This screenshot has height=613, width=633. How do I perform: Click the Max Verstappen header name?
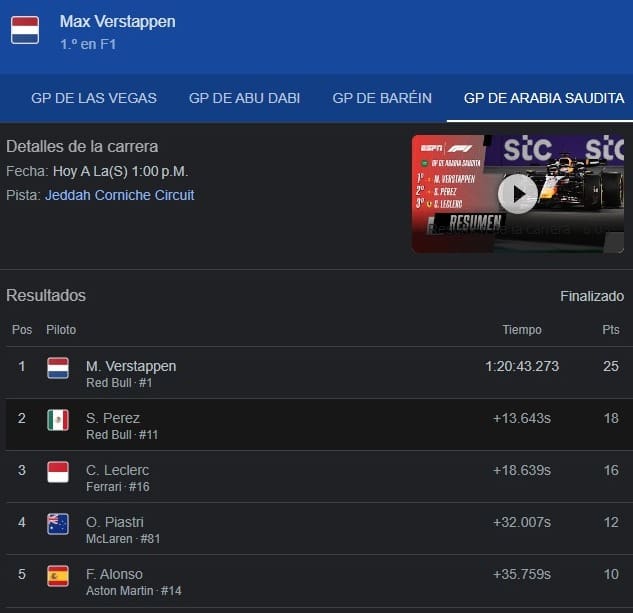[118, 21]
